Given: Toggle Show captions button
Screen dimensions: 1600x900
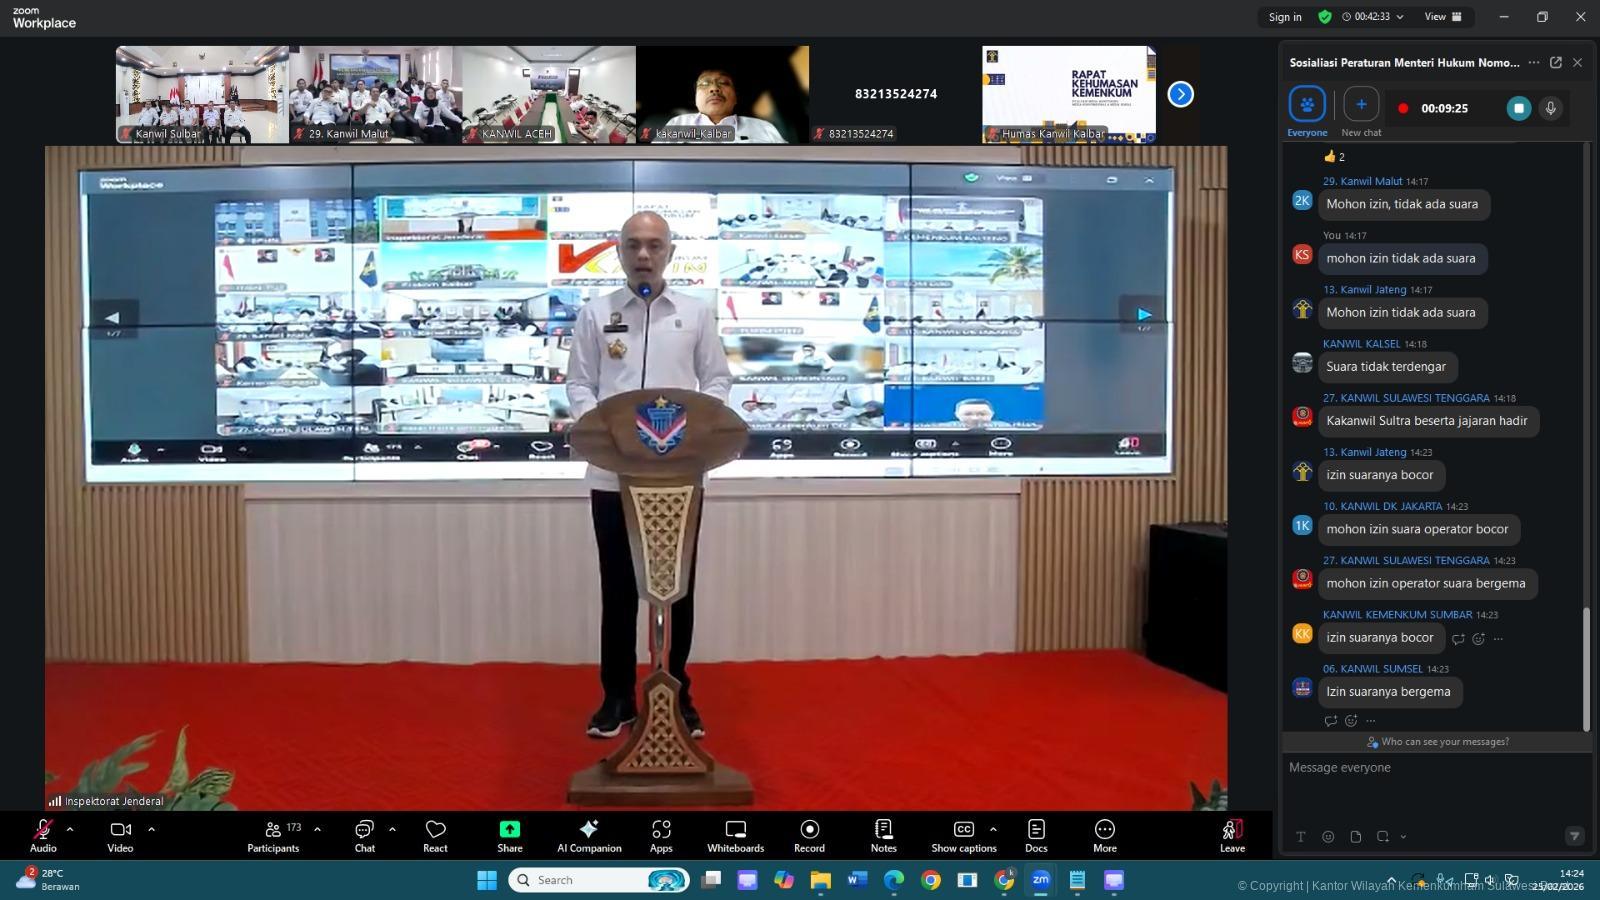Looking at the screenshot, I should 963,835.
